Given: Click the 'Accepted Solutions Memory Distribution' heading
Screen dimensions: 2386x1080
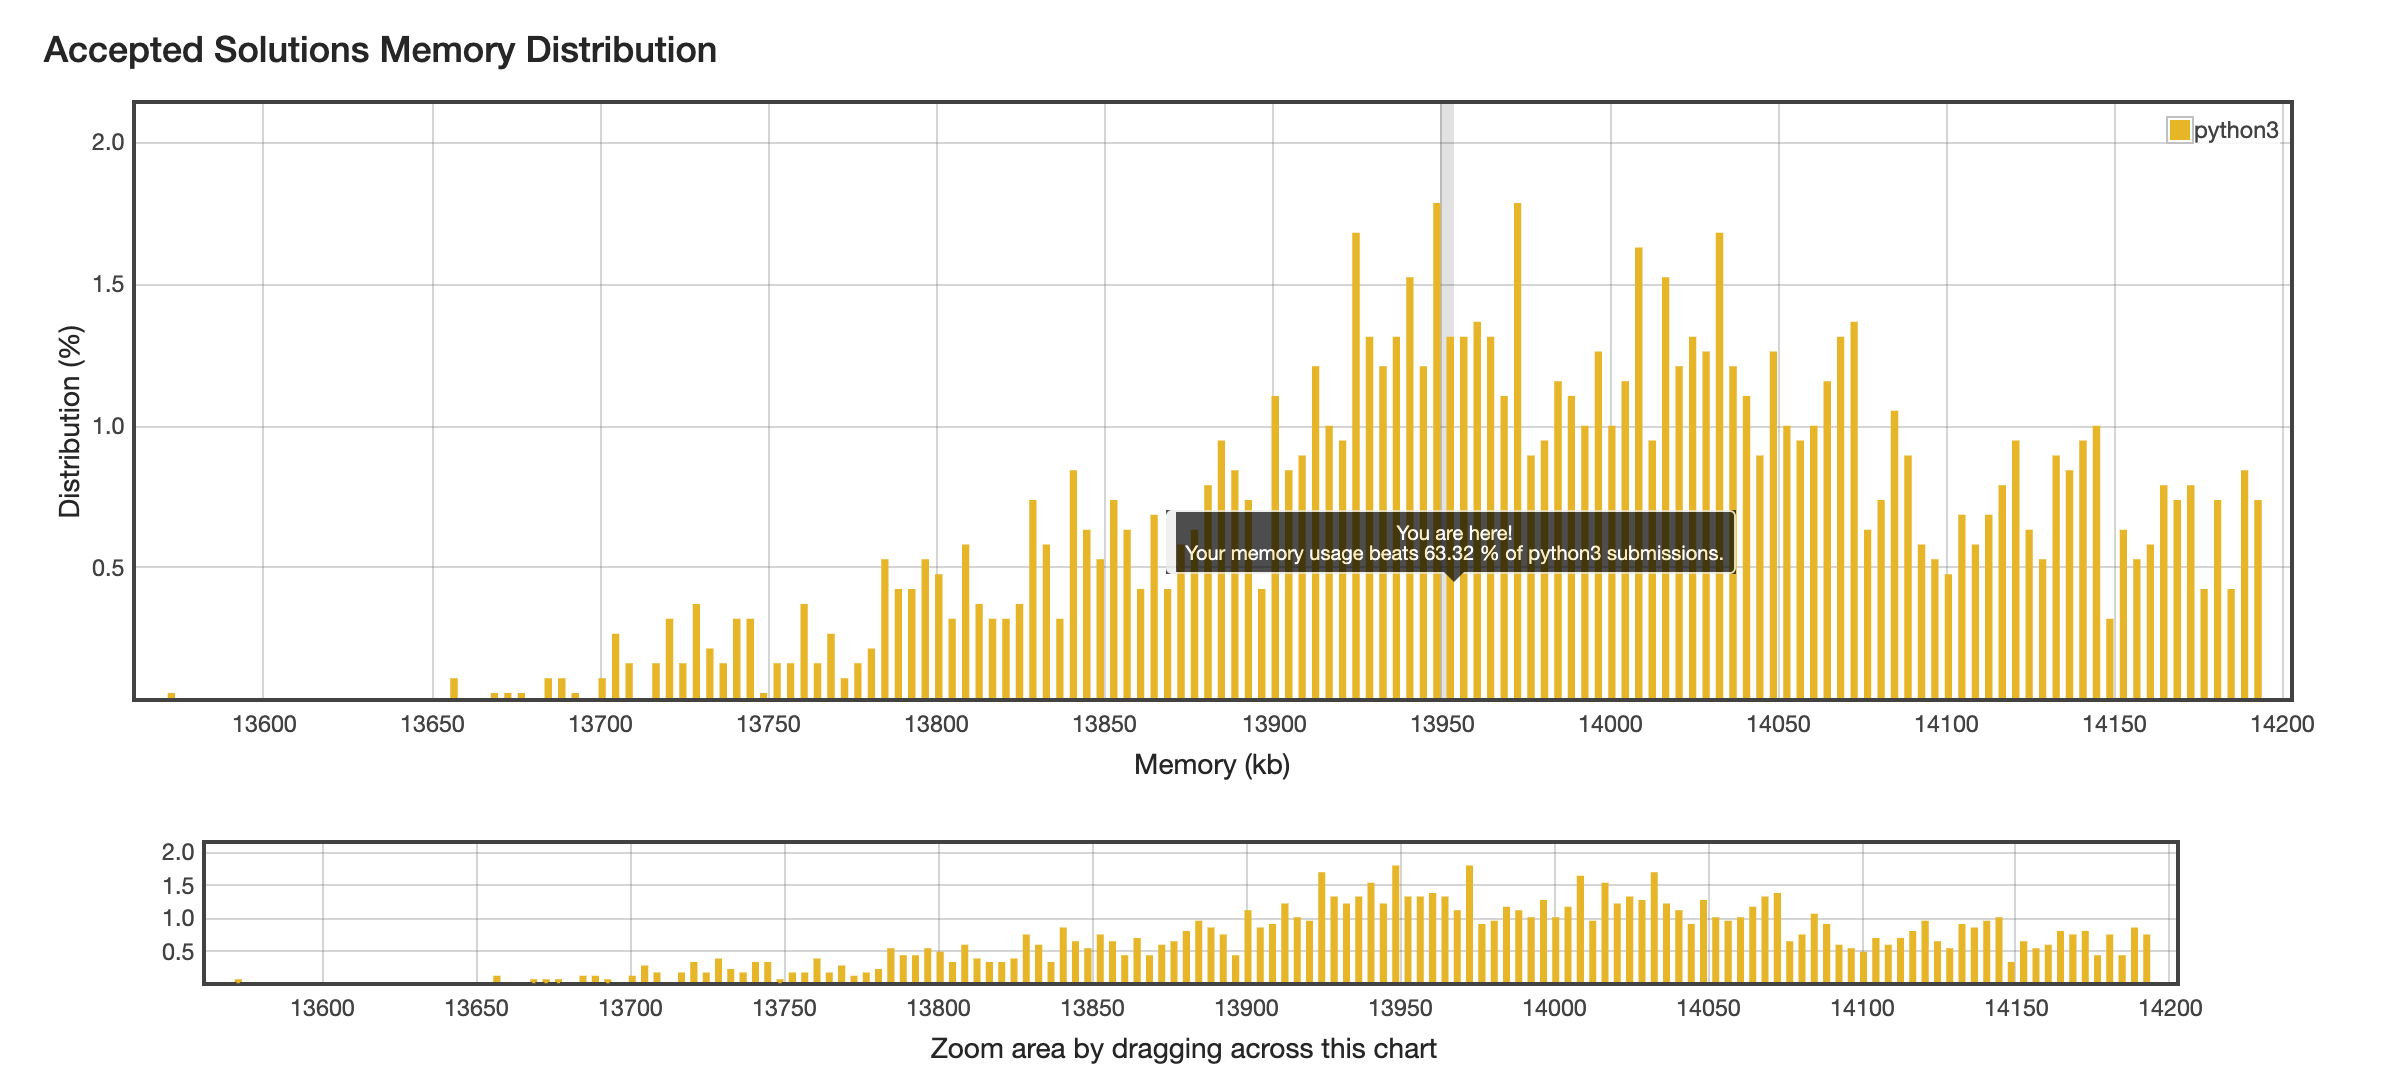Looking at the screenshot, I should click(x=380, y=50).
